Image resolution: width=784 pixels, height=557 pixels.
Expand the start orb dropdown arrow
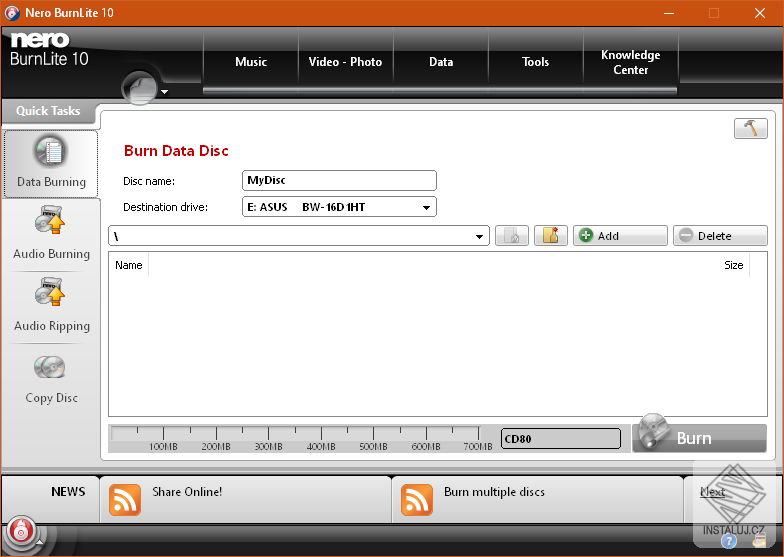tap(164, 92)
